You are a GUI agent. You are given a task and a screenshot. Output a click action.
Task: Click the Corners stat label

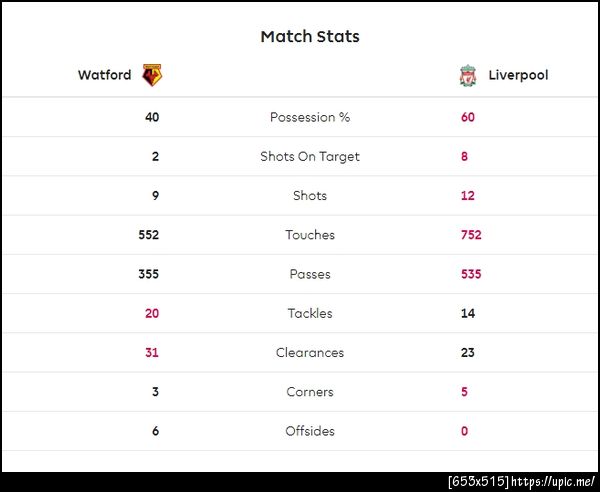coord(310,392)
